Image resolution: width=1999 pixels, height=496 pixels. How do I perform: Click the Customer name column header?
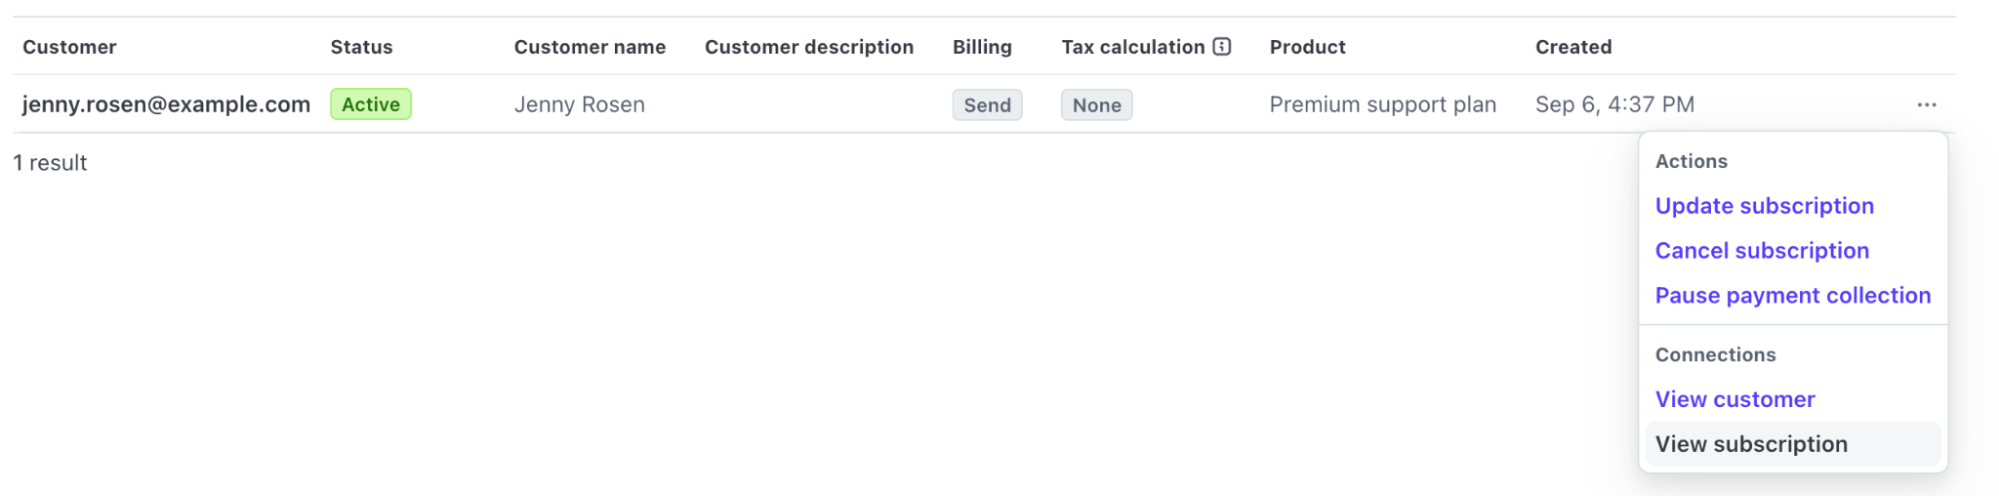click(589, 47)
